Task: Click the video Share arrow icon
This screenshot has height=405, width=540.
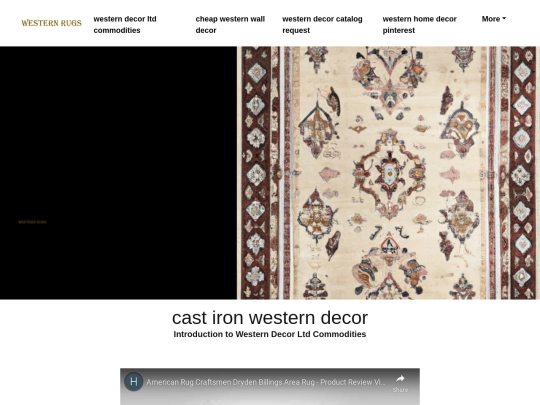Action: [x=400, y=379]
